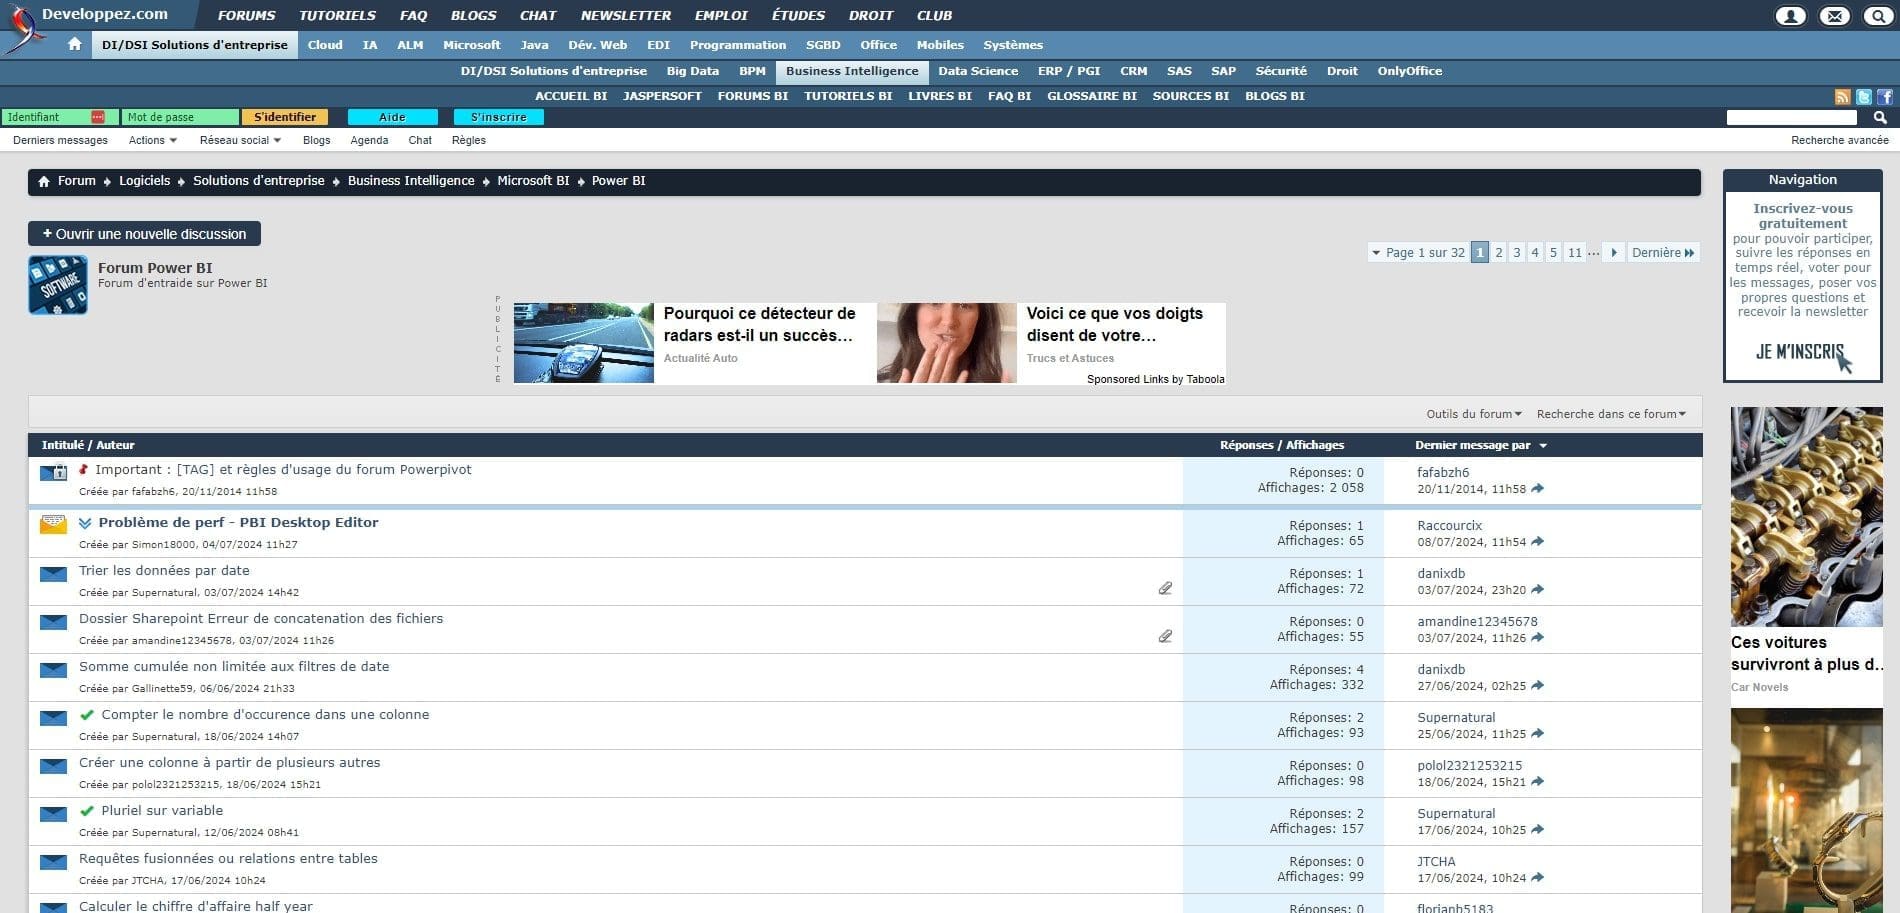1900x913 pixels.
Task: Click the home icon in top navigation
Action: pyautogui.click(x=74, y=45)
